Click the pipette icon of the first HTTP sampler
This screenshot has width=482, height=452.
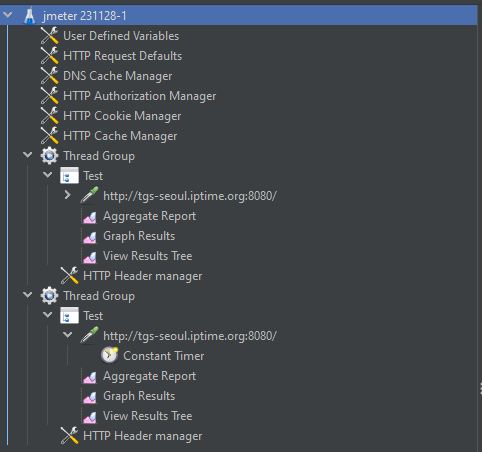tap(89, 195)
